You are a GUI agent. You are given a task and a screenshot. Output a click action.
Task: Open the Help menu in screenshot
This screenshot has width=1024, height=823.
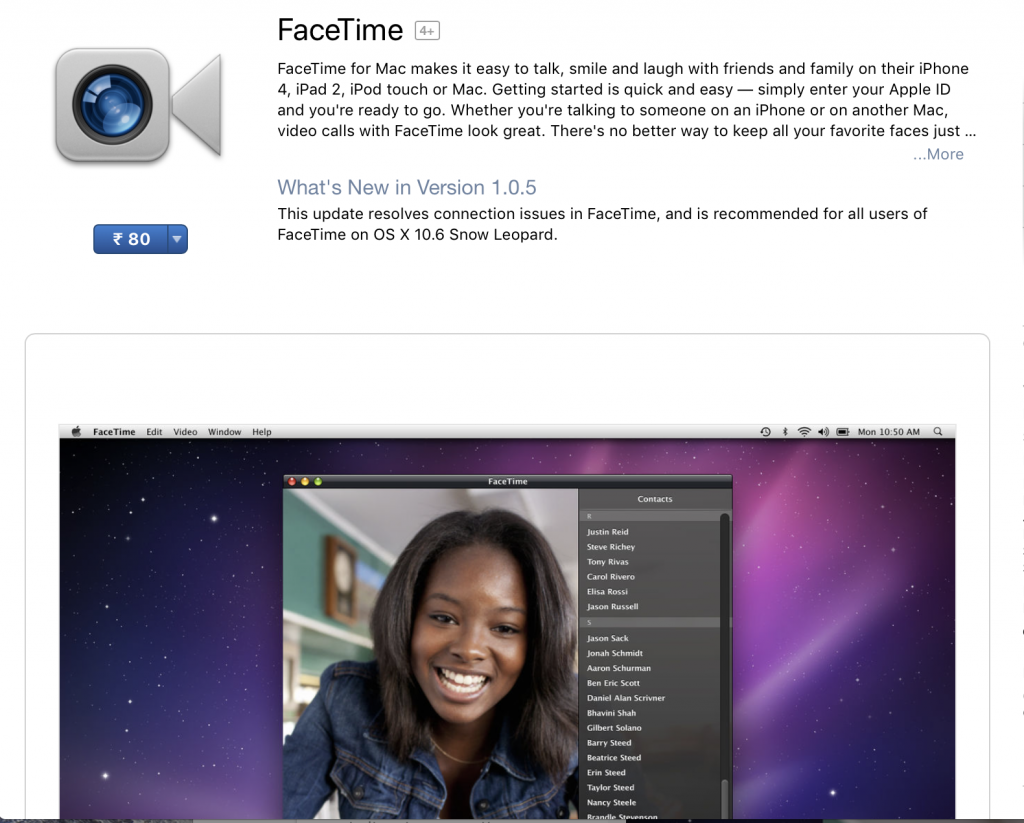click(x=261, y=432)
